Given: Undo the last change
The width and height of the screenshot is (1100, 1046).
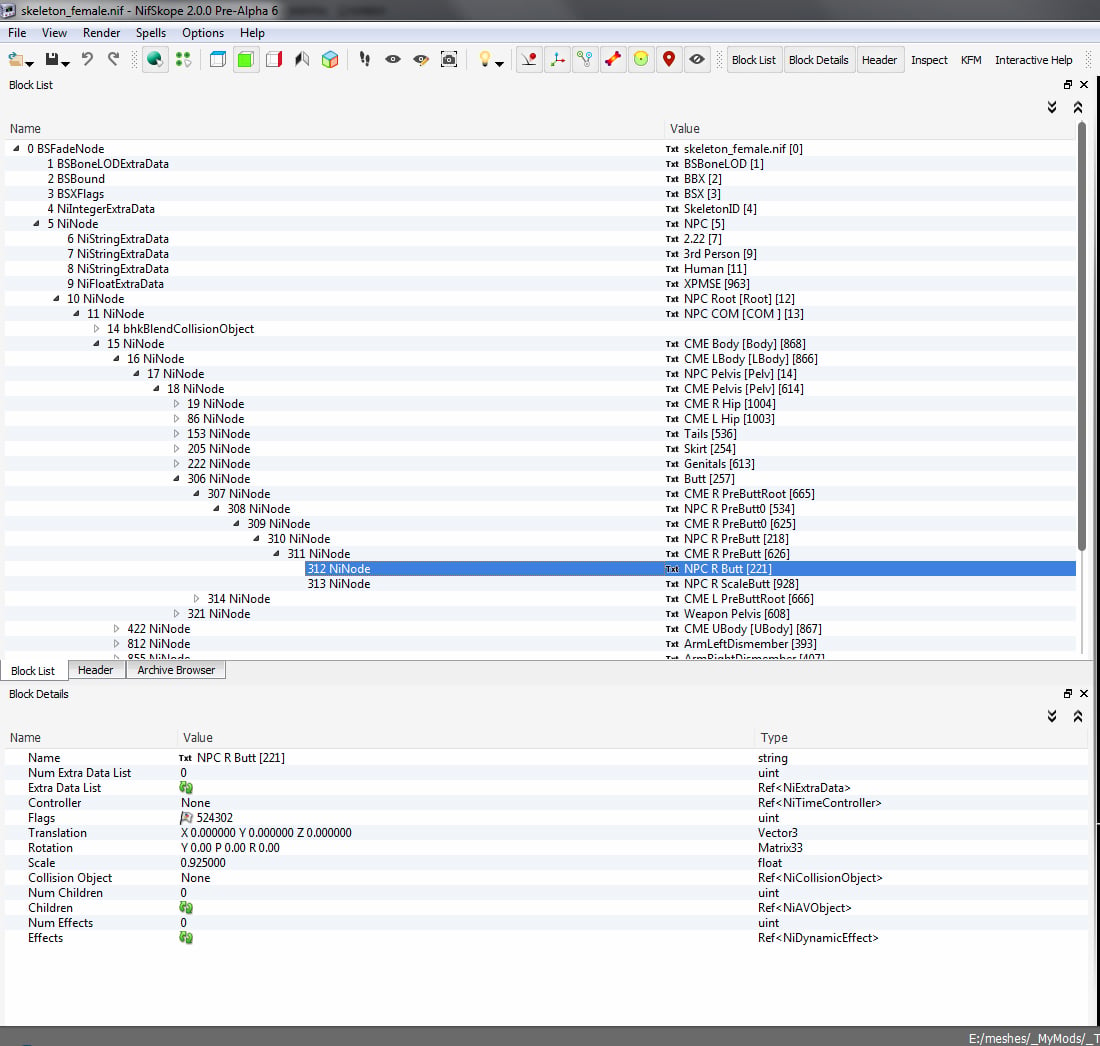Looking at the screenshot, I should pyautogui.click(x=87, y=60).
